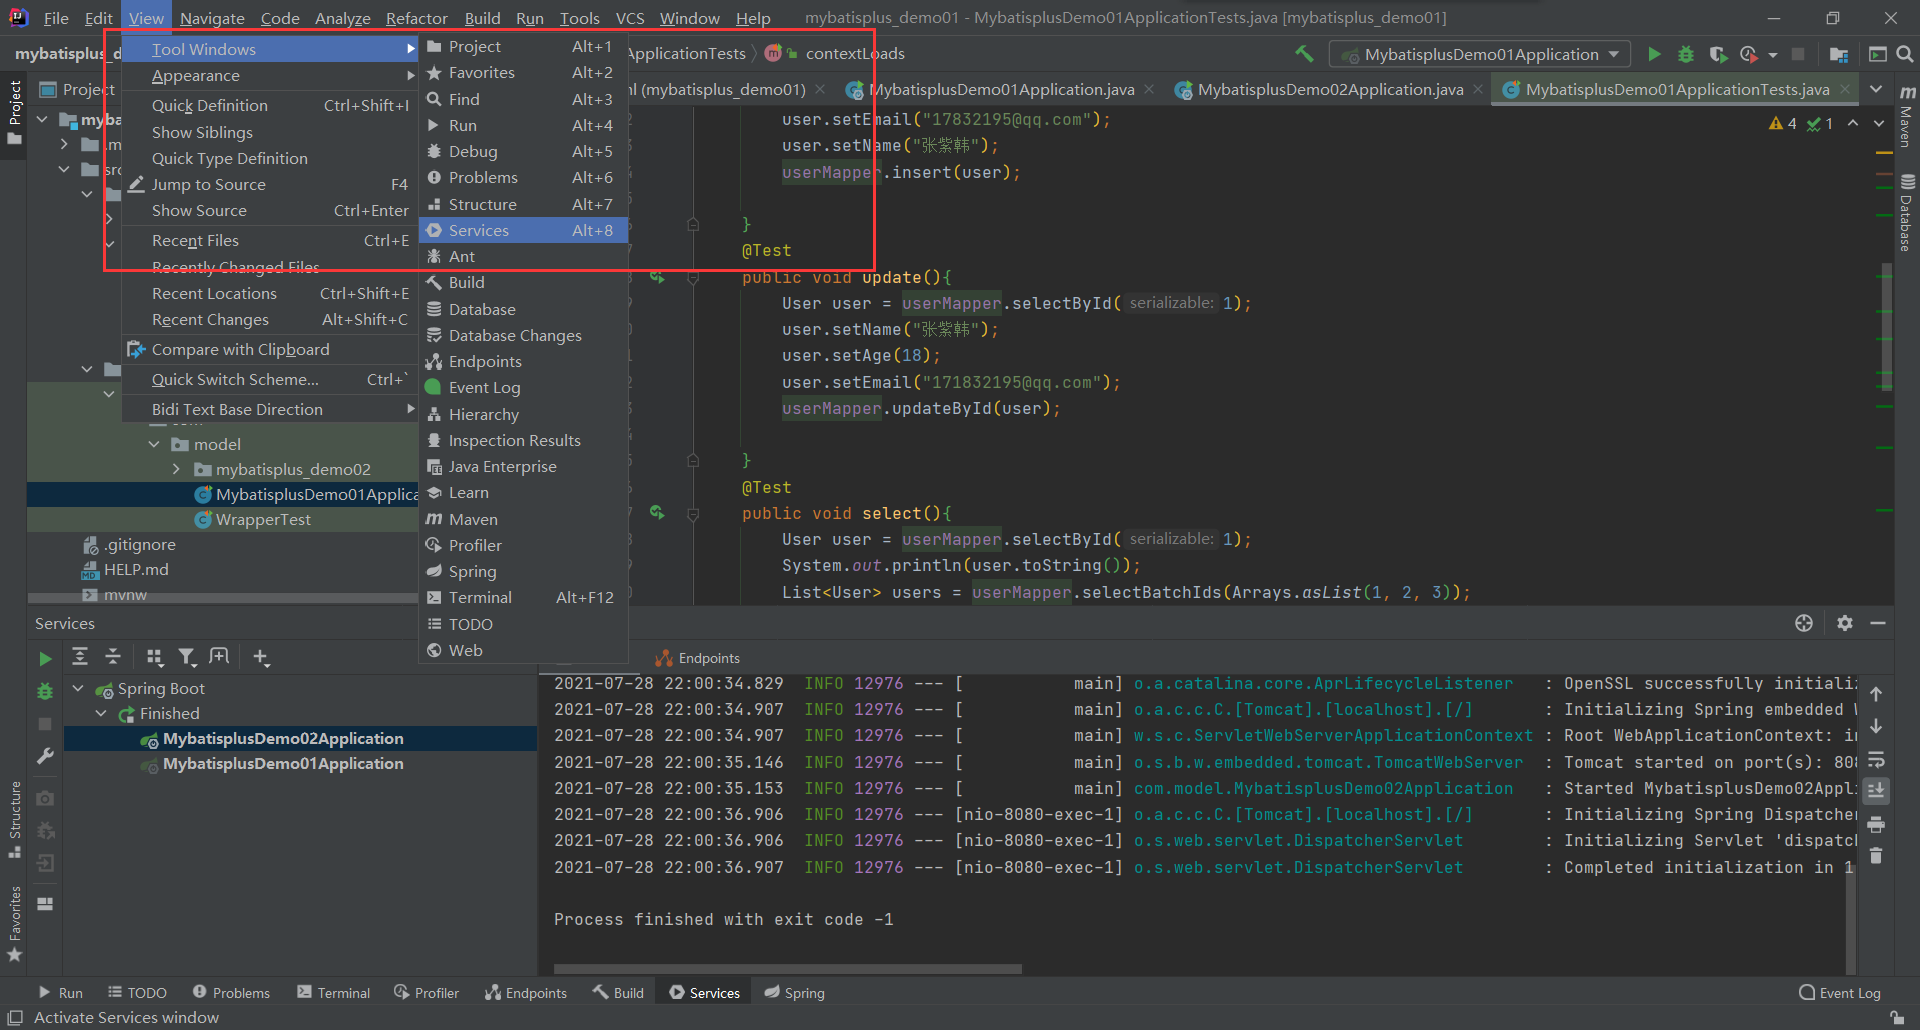
Task: Click the print icon beside the console
Action: point(1876,825)
